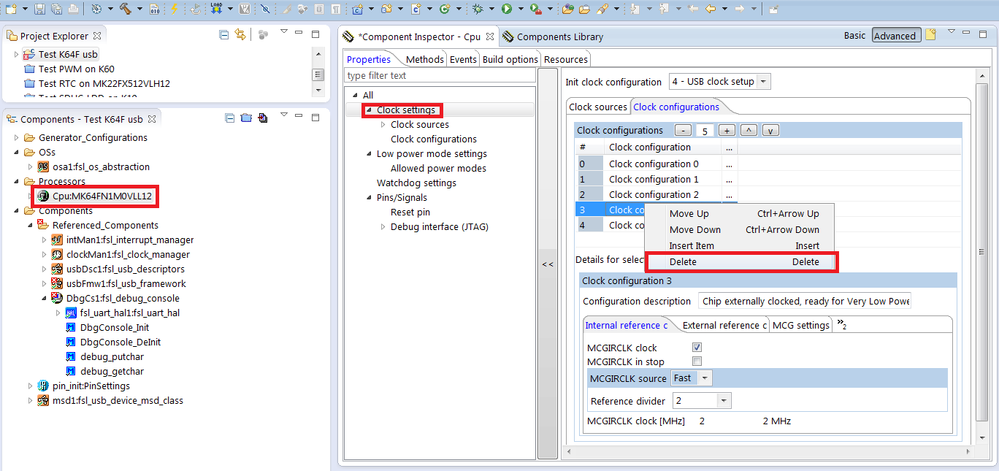Click the Search flashlight icon in toolbar
The height and width of the screenshot is (471, 999).
point(601,9)
